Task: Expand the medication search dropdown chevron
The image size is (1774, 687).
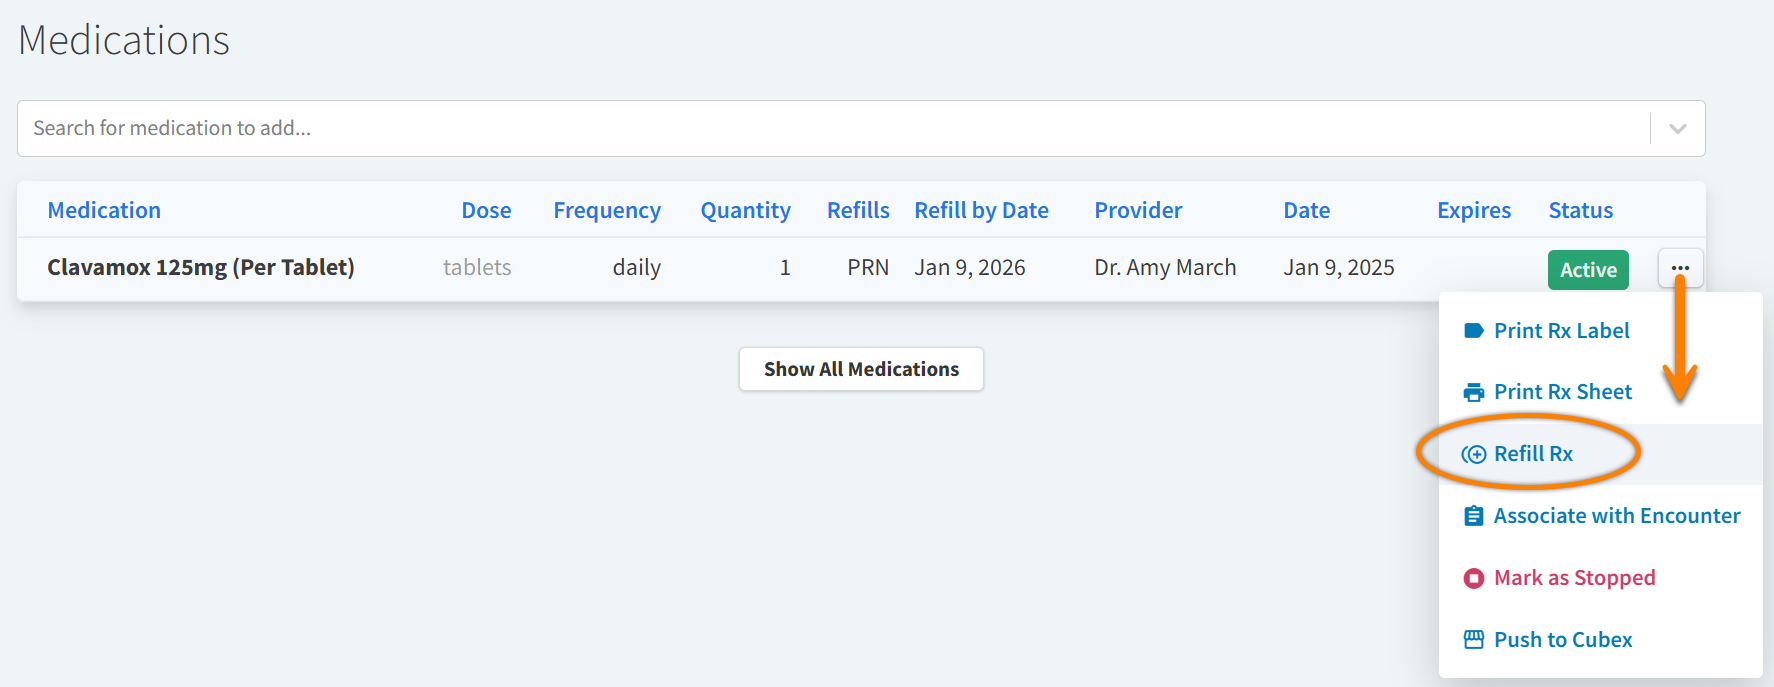Action: coord(1677,129)
